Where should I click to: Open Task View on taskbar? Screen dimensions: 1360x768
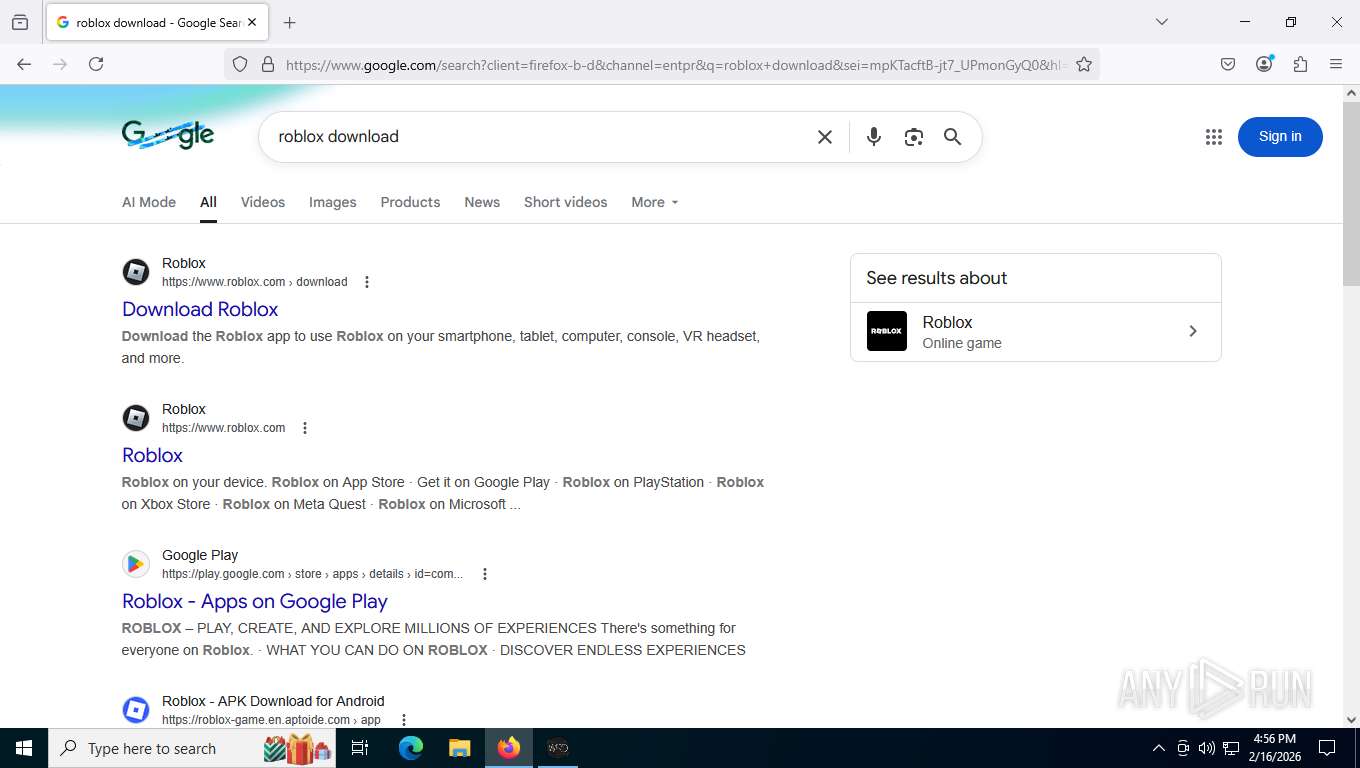click(x=360, y=748)
